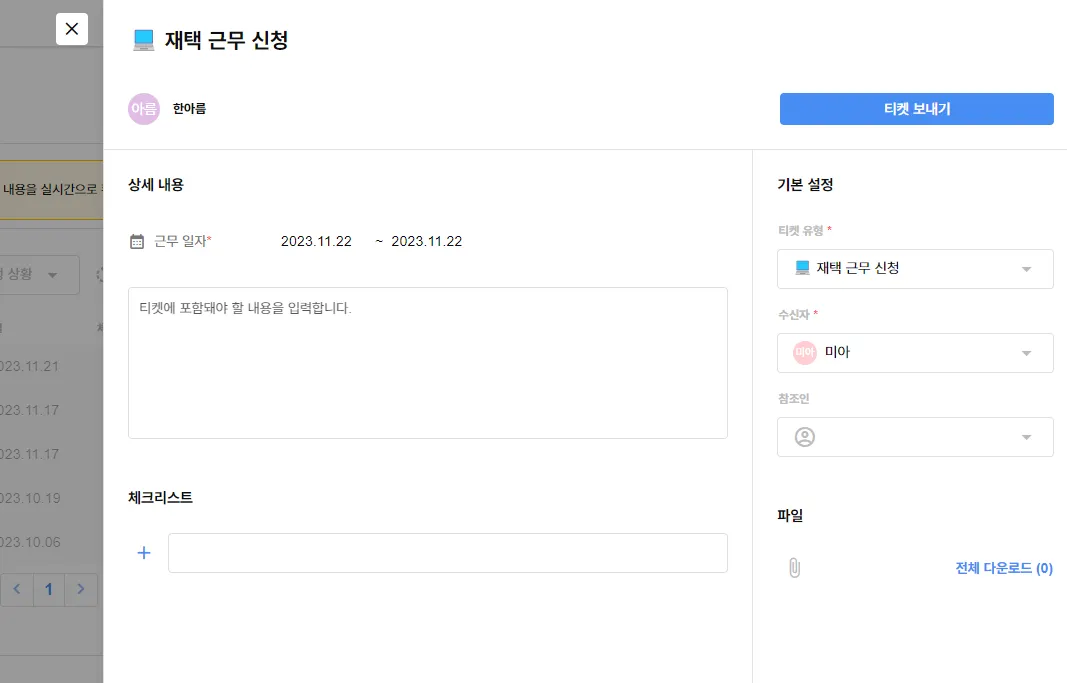Click the laptop icon beside 재택 근무 신청 title
Viewport: 1067px width, 683px height.
click(144, 40)
